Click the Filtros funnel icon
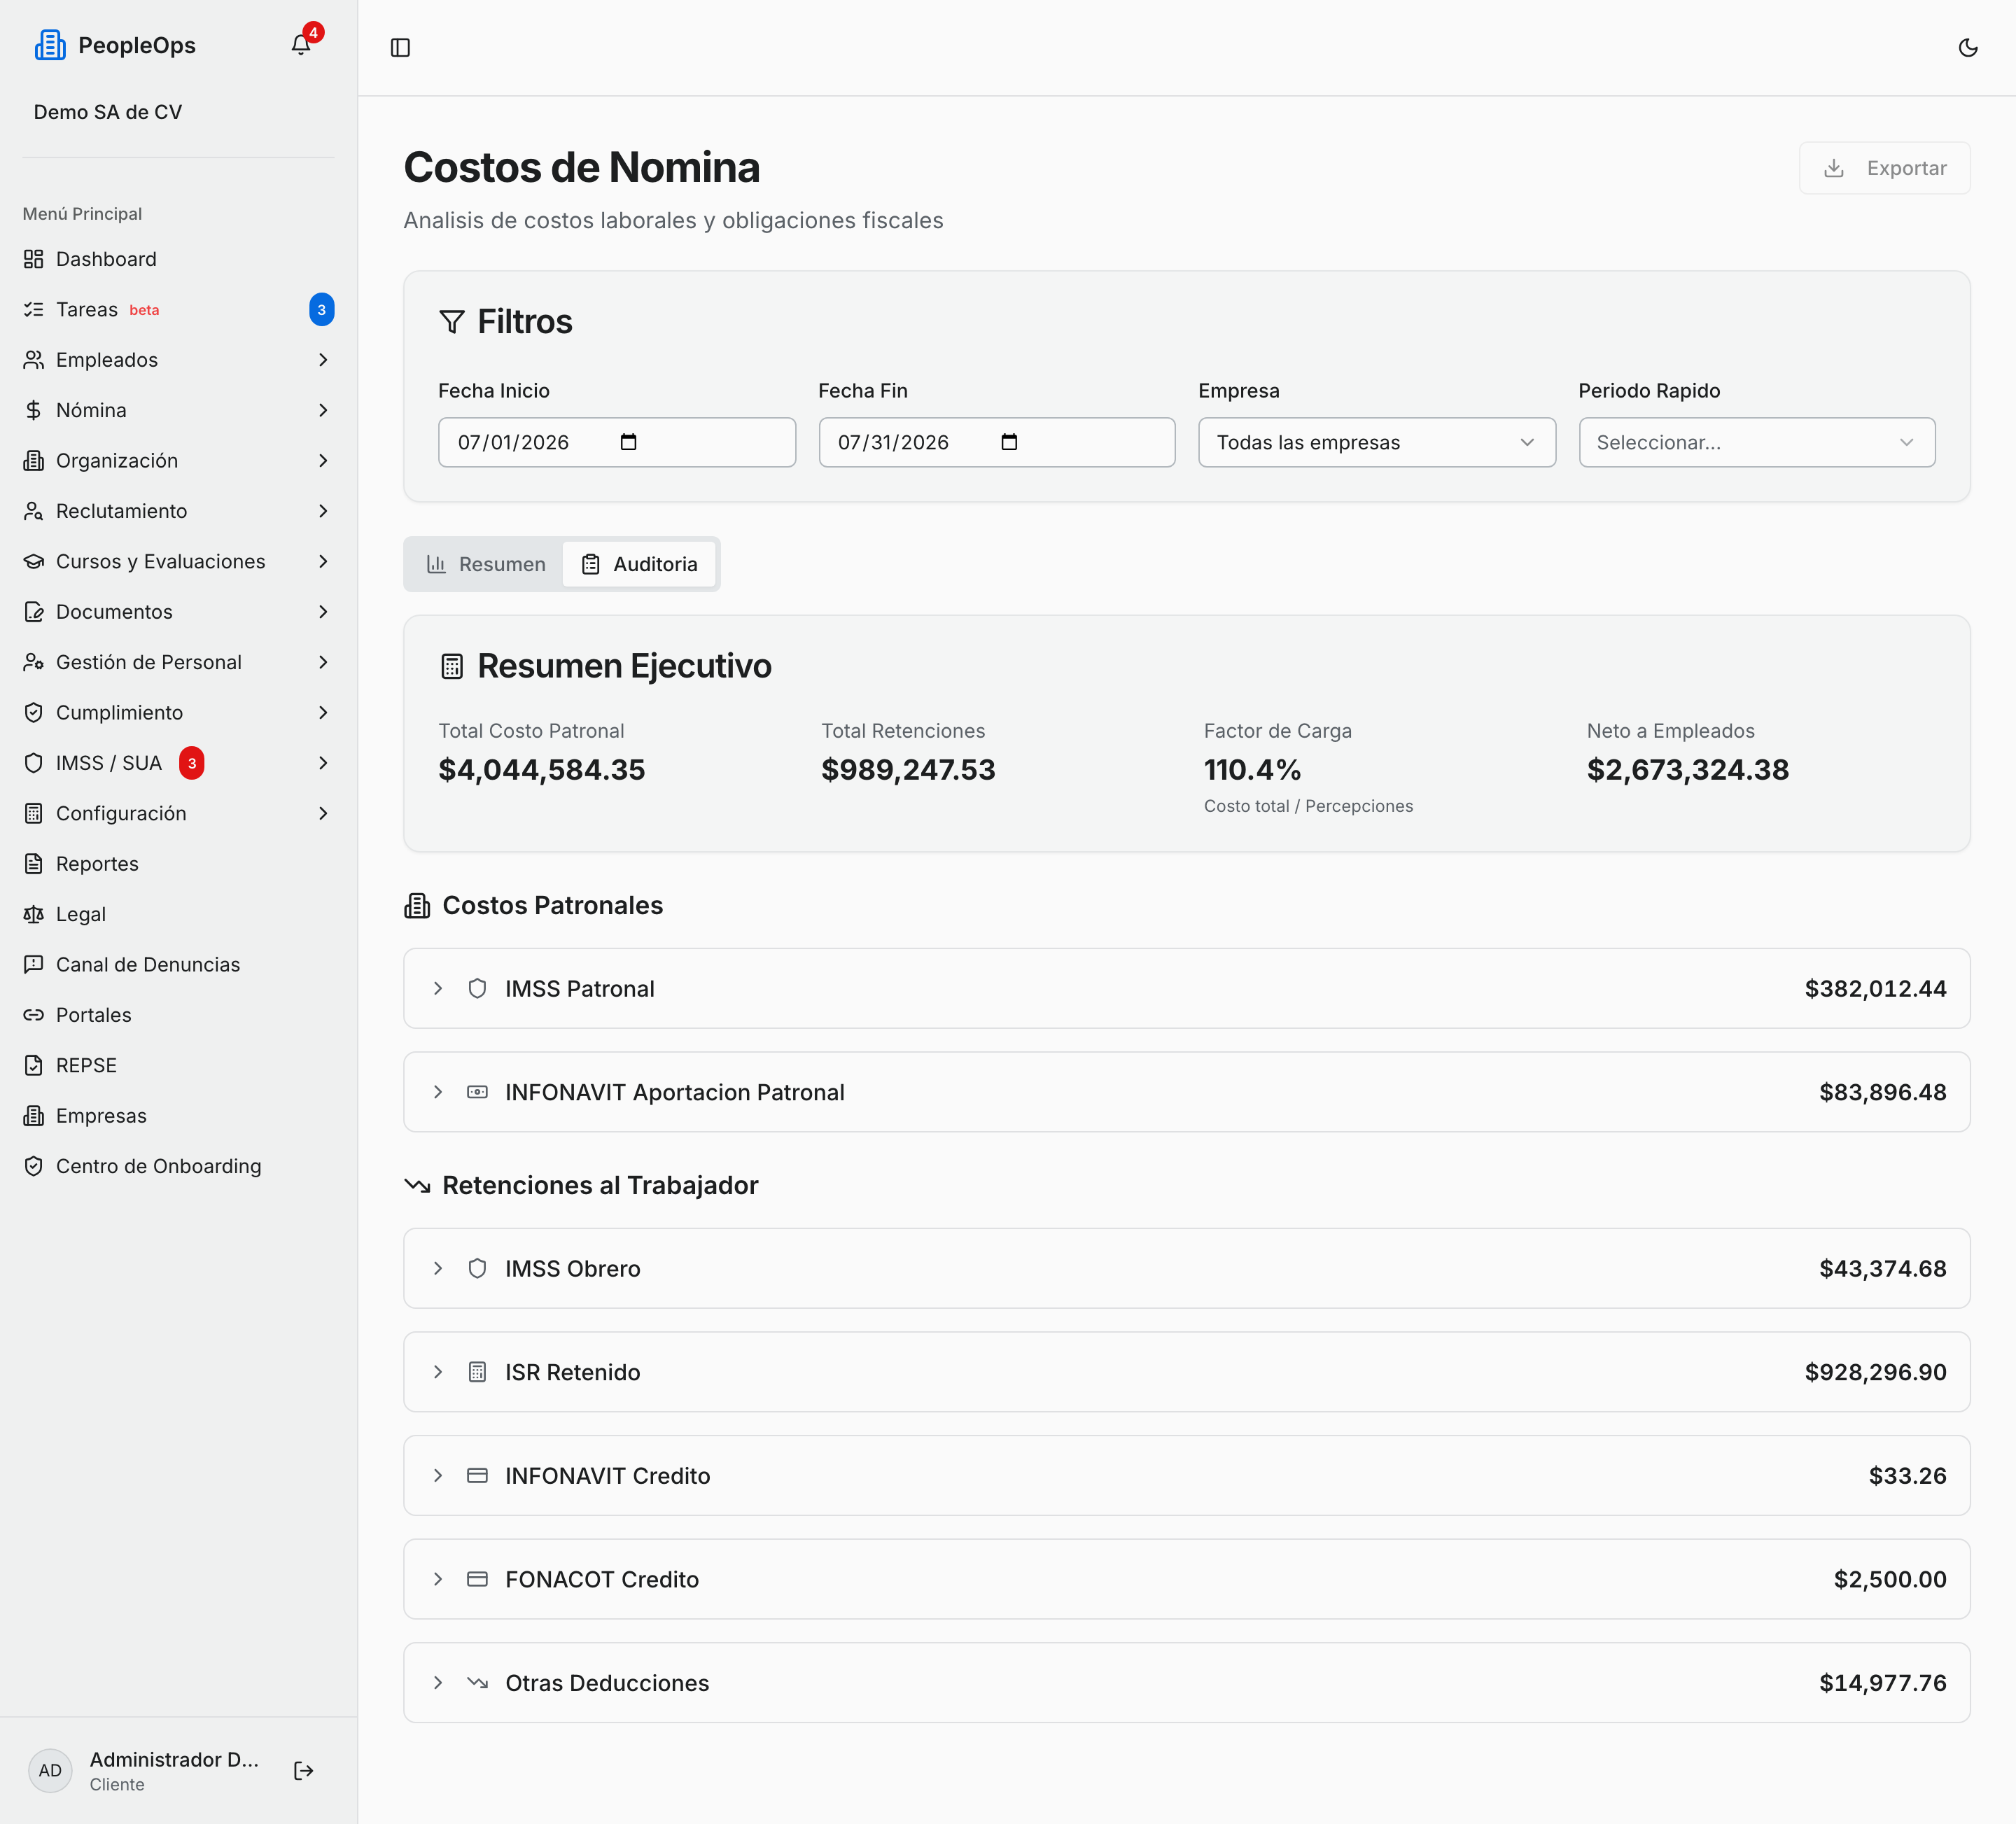Image resolution: width=2016 pixels, height=1824 pixels. coord(452,322)
